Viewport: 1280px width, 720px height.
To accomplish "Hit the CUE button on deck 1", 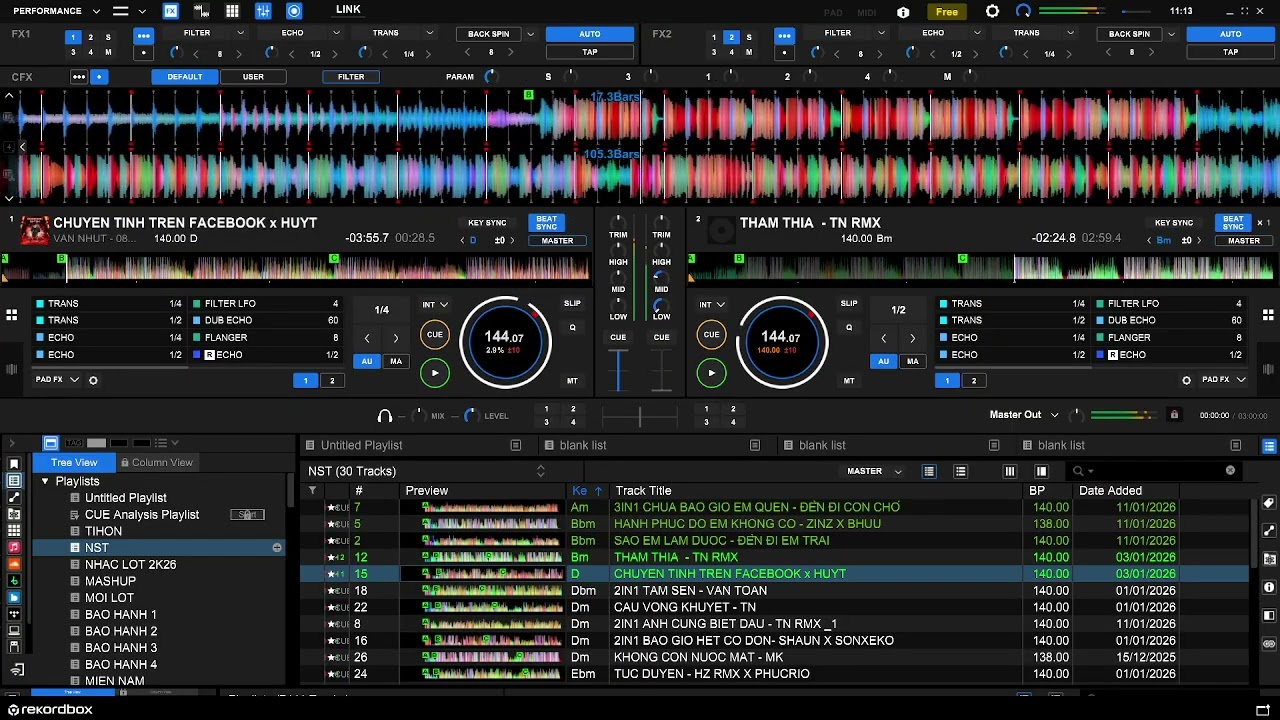I will 434,335.
